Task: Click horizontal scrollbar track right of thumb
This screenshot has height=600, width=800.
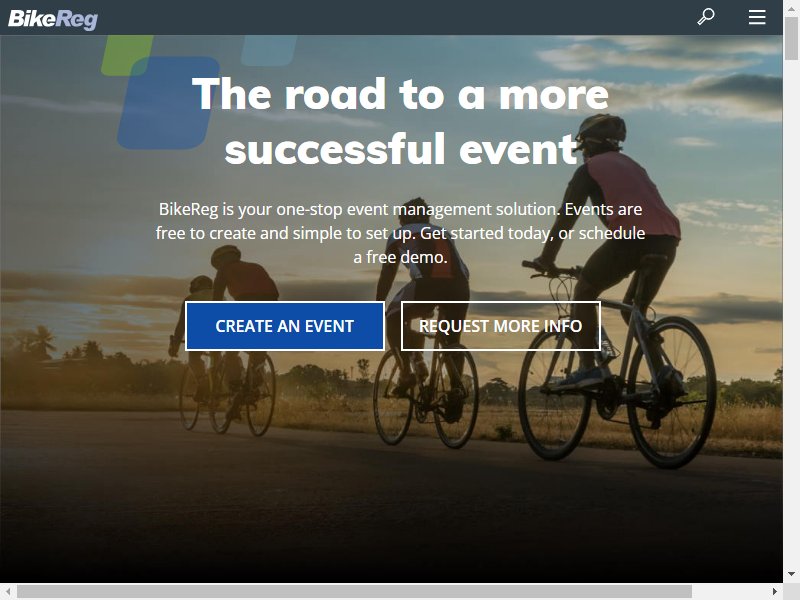Action: click(x=730, y=591)
